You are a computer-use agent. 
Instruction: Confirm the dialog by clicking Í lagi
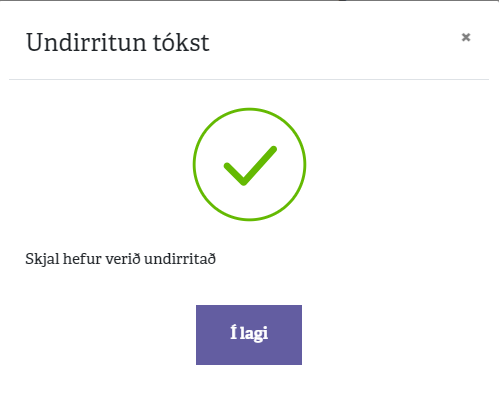[x=249, y=335]
